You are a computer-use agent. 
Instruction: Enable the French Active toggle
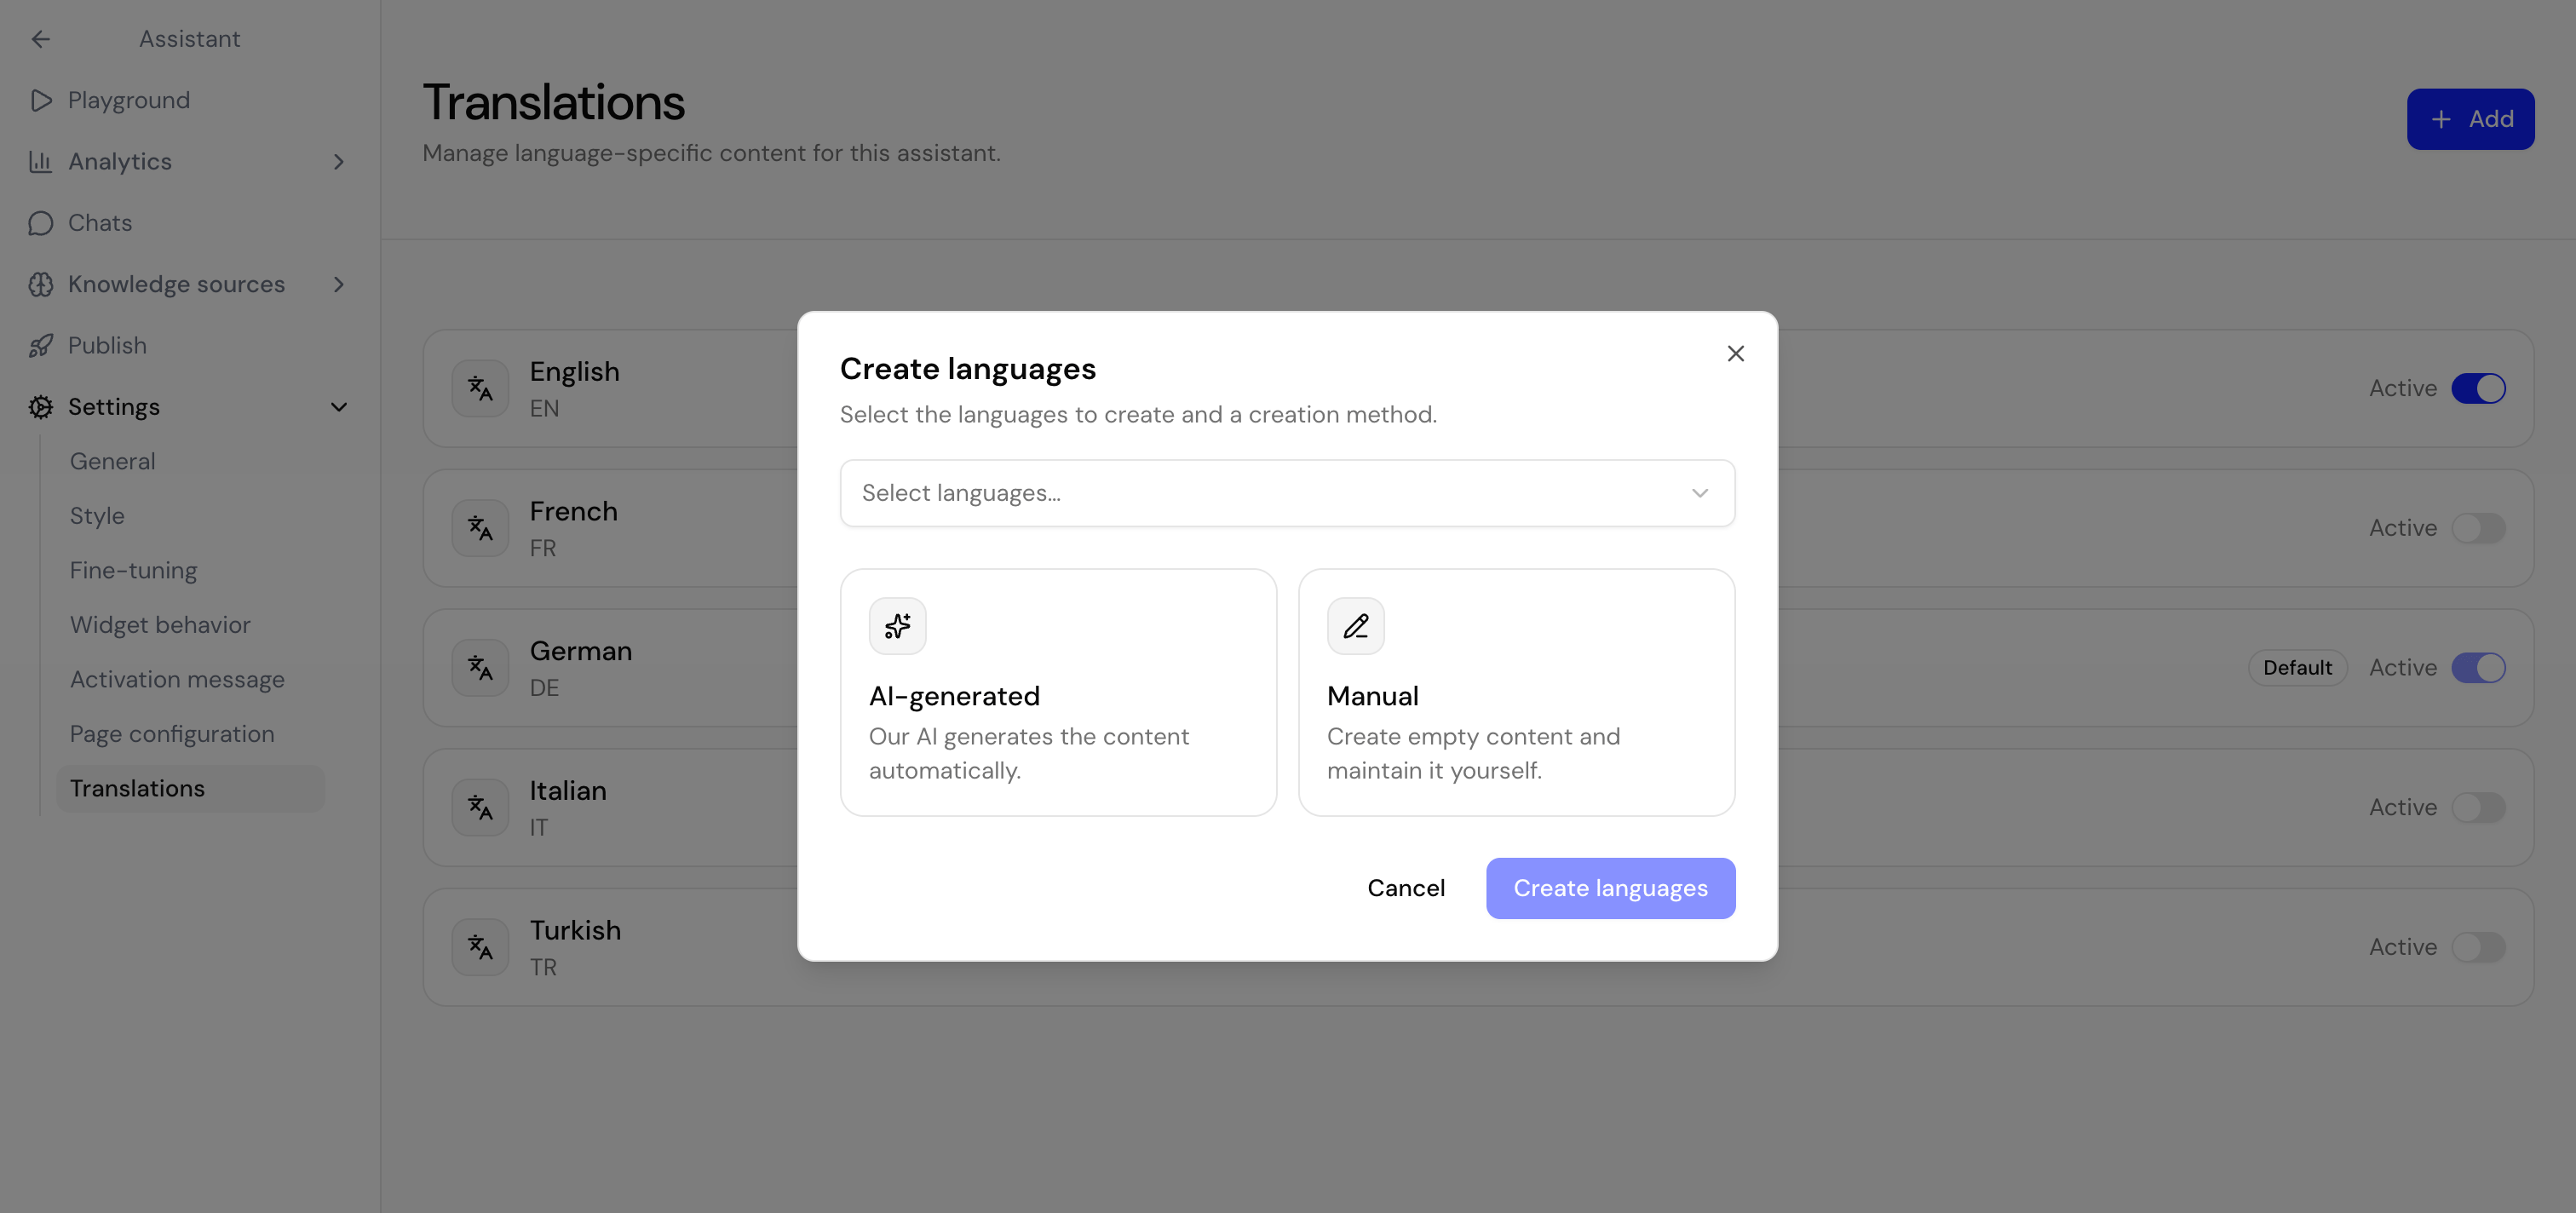[x=2478, y=528]
